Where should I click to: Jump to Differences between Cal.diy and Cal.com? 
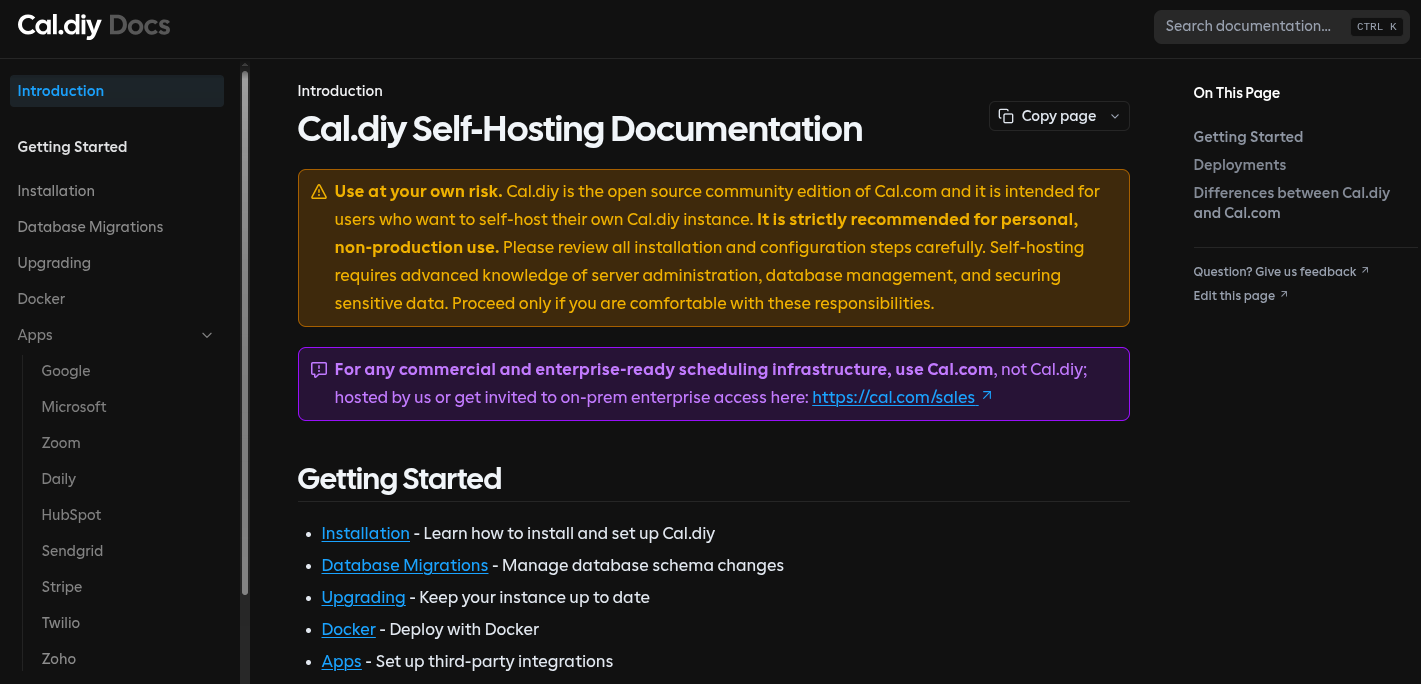coord(1291,203)
